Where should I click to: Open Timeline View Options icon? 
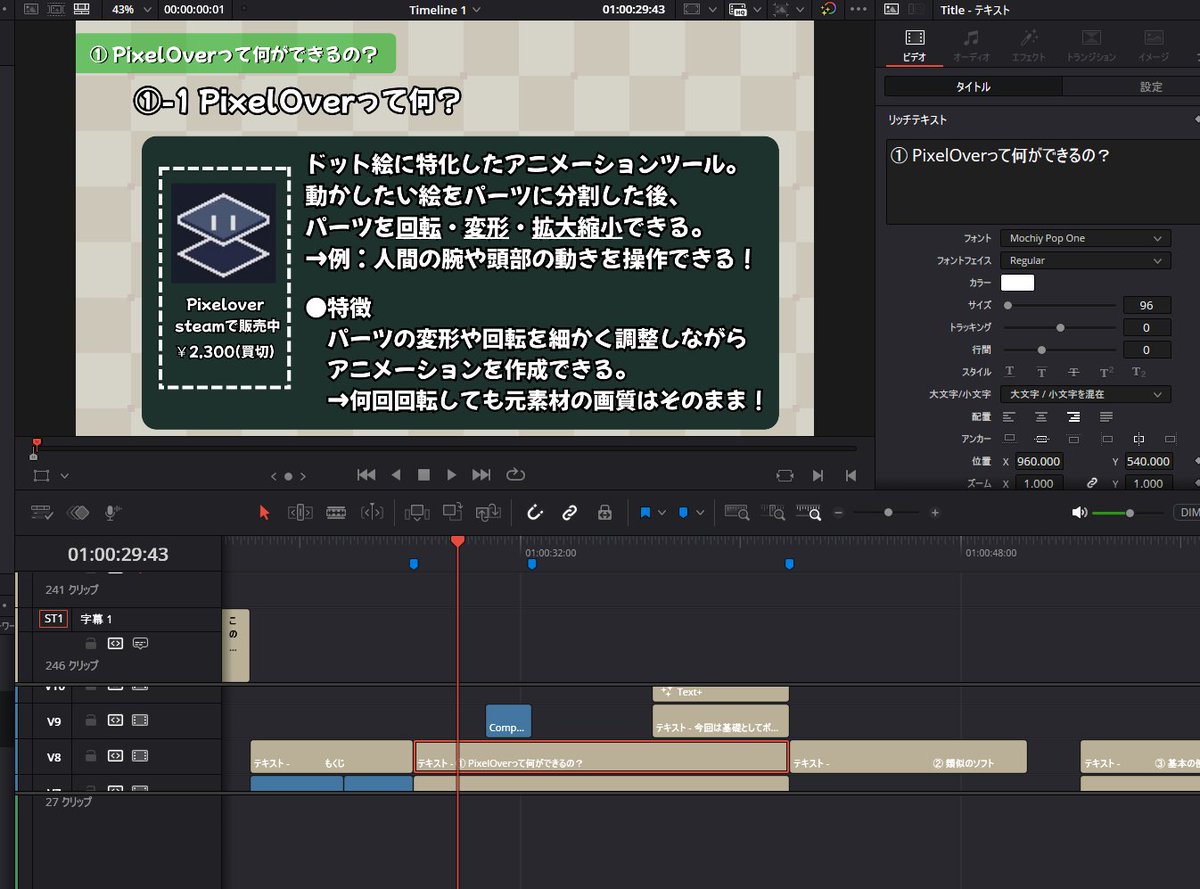tap(41, 512)
